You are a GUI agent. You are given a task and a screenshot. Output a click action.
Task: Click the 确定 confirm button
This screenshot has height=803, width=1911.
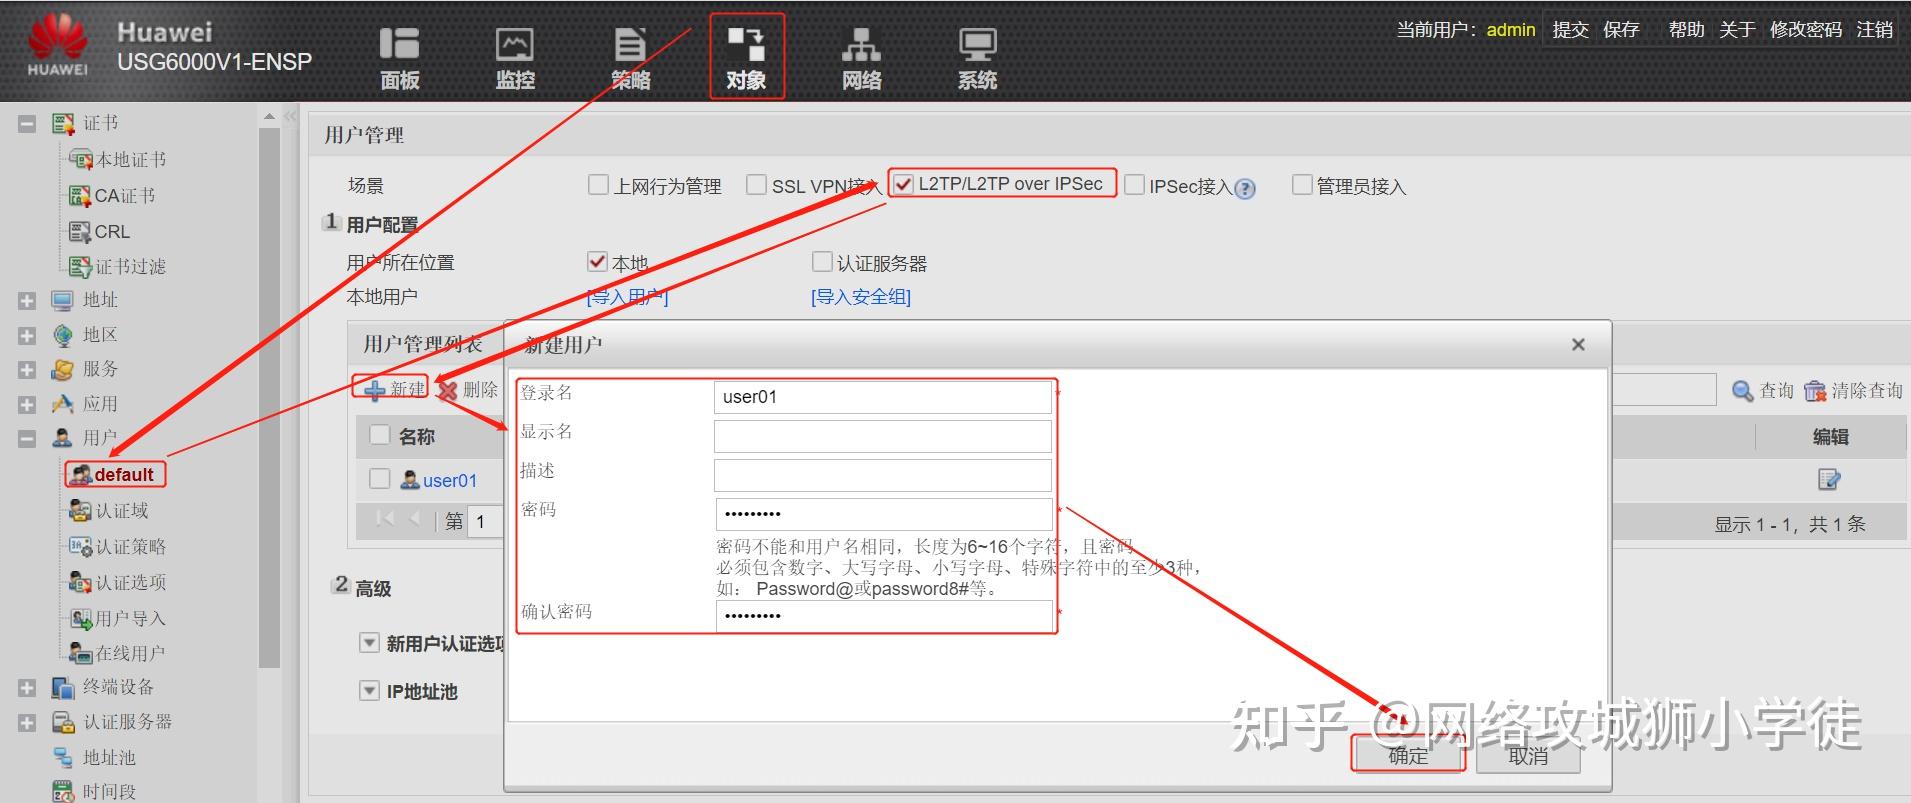point(1408,756)
